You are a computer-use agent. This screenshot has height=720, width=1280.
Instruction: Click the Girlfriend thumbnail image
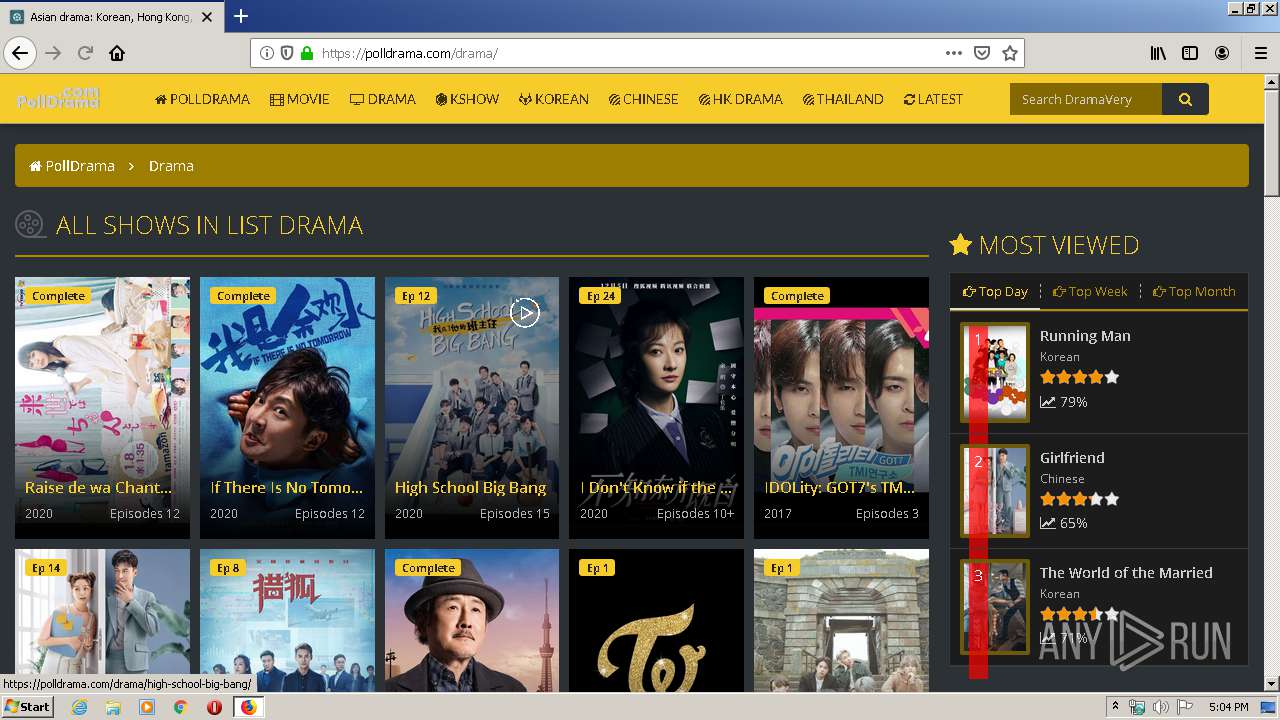tap(995, 490)
